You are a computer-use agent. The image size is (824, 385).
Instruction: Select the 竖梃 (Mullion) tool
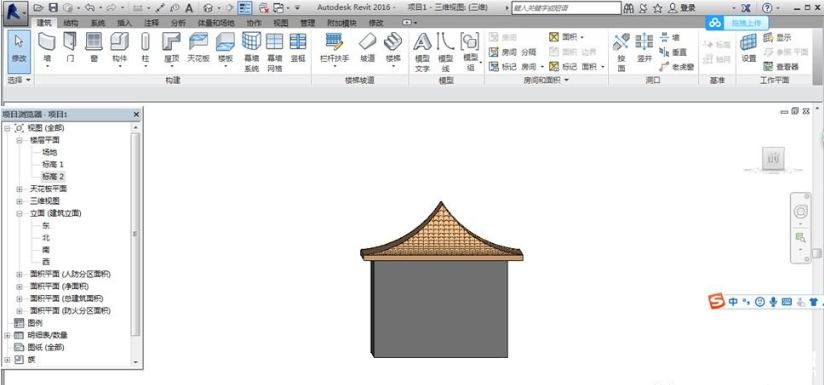pos(298,48)
